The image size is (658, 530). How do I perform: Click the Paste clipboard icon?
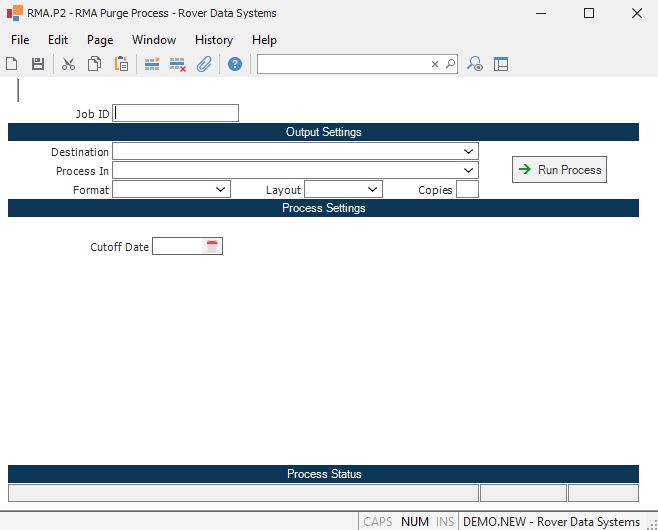pos(121,64)
